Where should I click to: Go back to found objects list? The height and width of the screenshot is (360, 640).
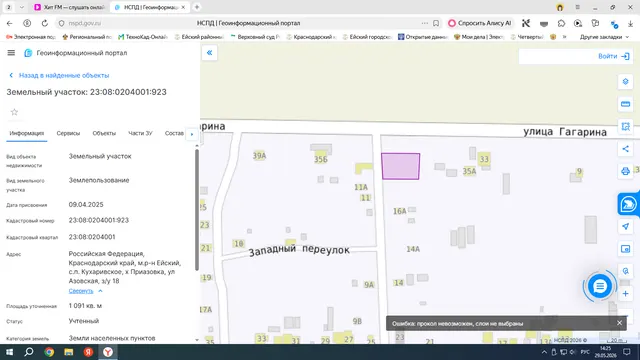tap(59, 76)
